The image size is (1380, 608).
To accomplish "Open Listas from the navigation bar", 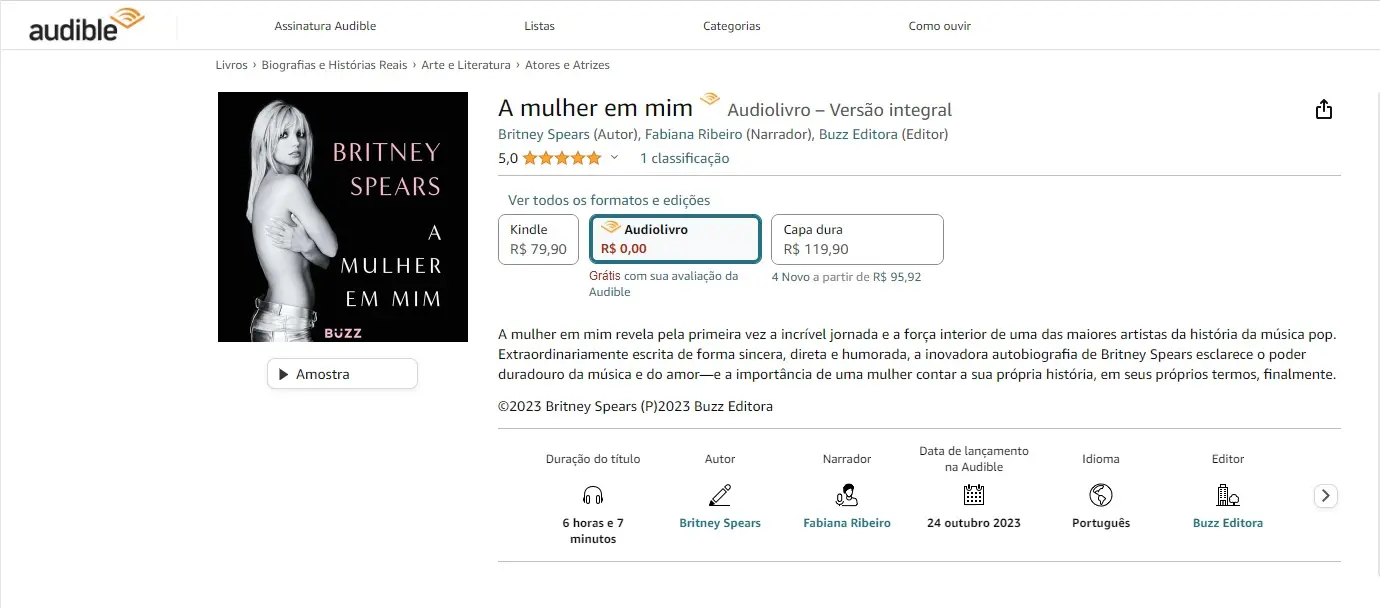I will 539,25.
